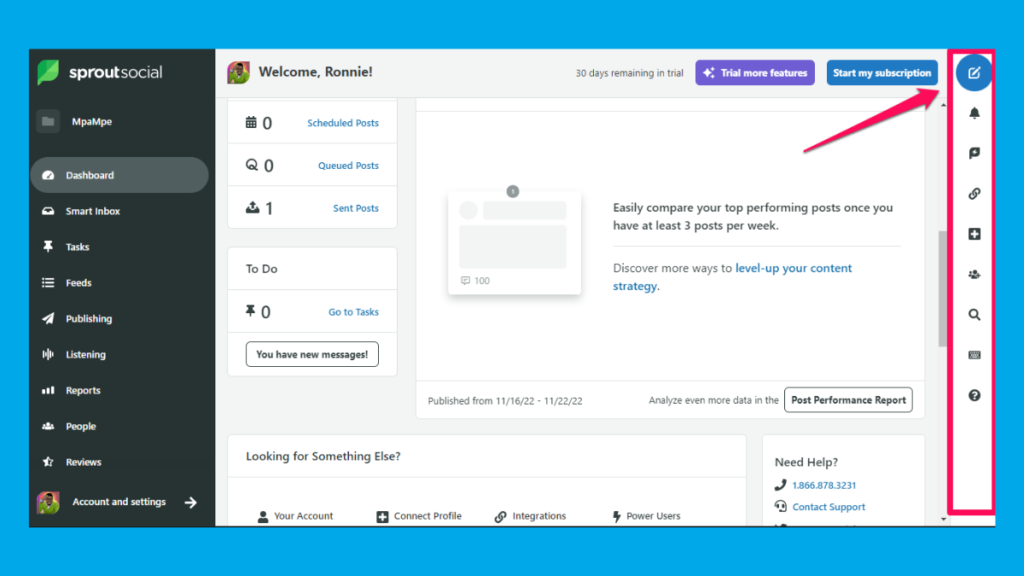
Task: Click the MpaMpe folder icon
Action: point(48,121)
